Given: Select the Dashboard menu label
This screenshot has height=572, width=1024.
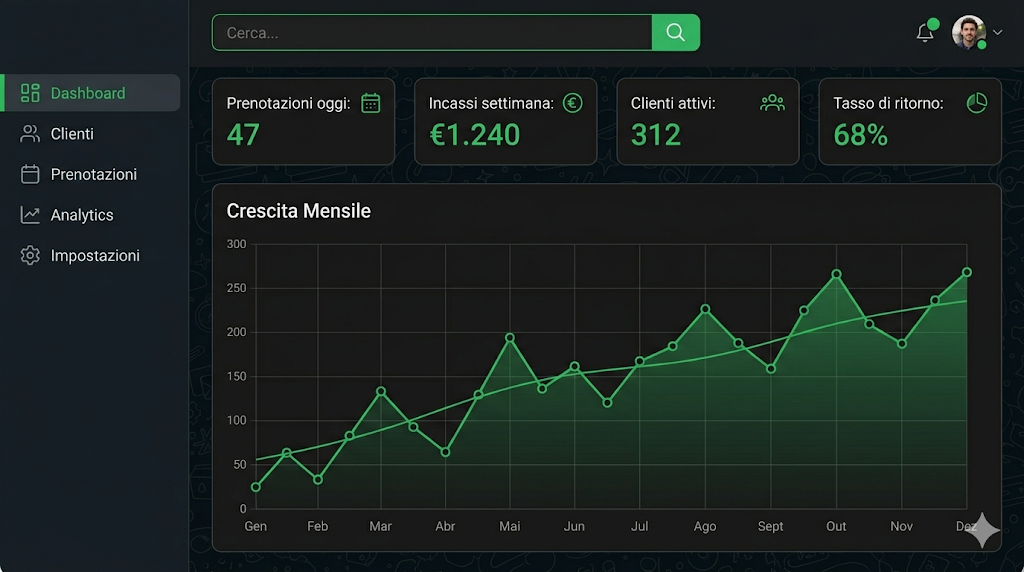Looking at the screenshot, I should tap(88, 93).
